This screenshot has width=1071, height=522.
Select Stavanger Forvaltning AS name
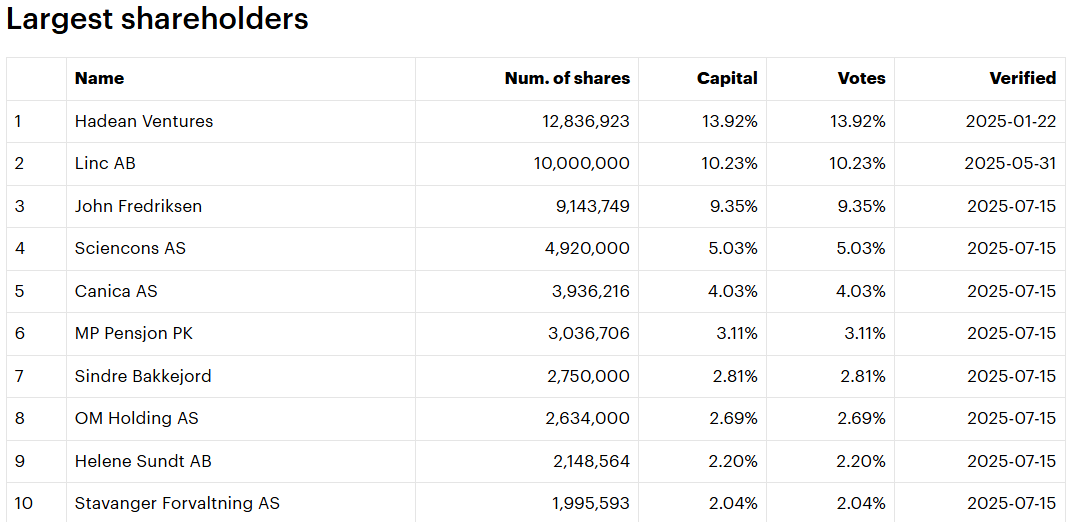point(178,504)
